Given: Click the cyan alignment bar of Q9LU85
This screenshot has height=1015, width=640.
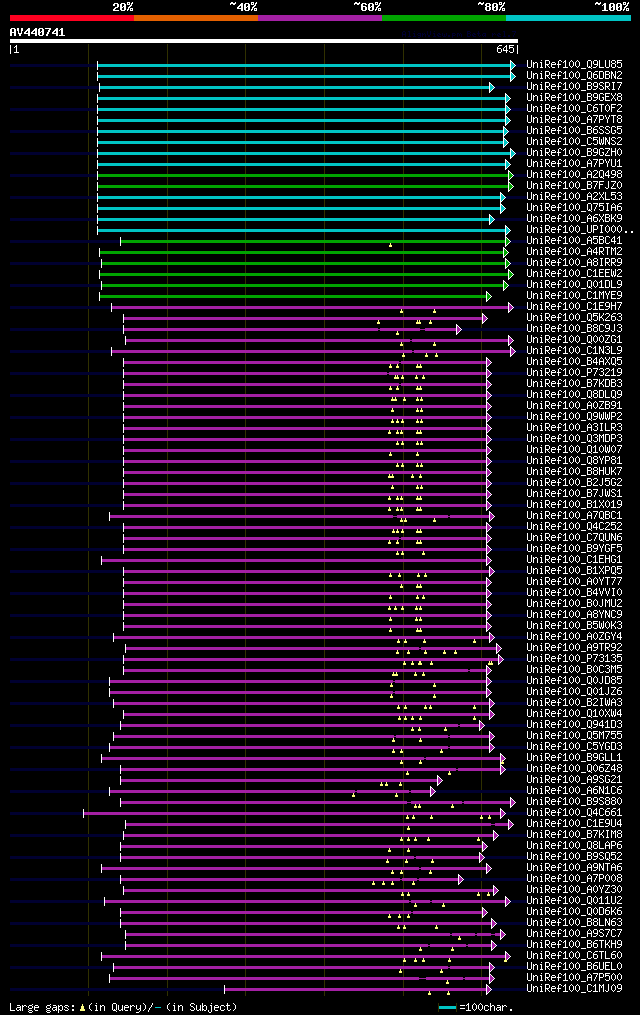Looking at the screenshot, I should tap(306, 65).
